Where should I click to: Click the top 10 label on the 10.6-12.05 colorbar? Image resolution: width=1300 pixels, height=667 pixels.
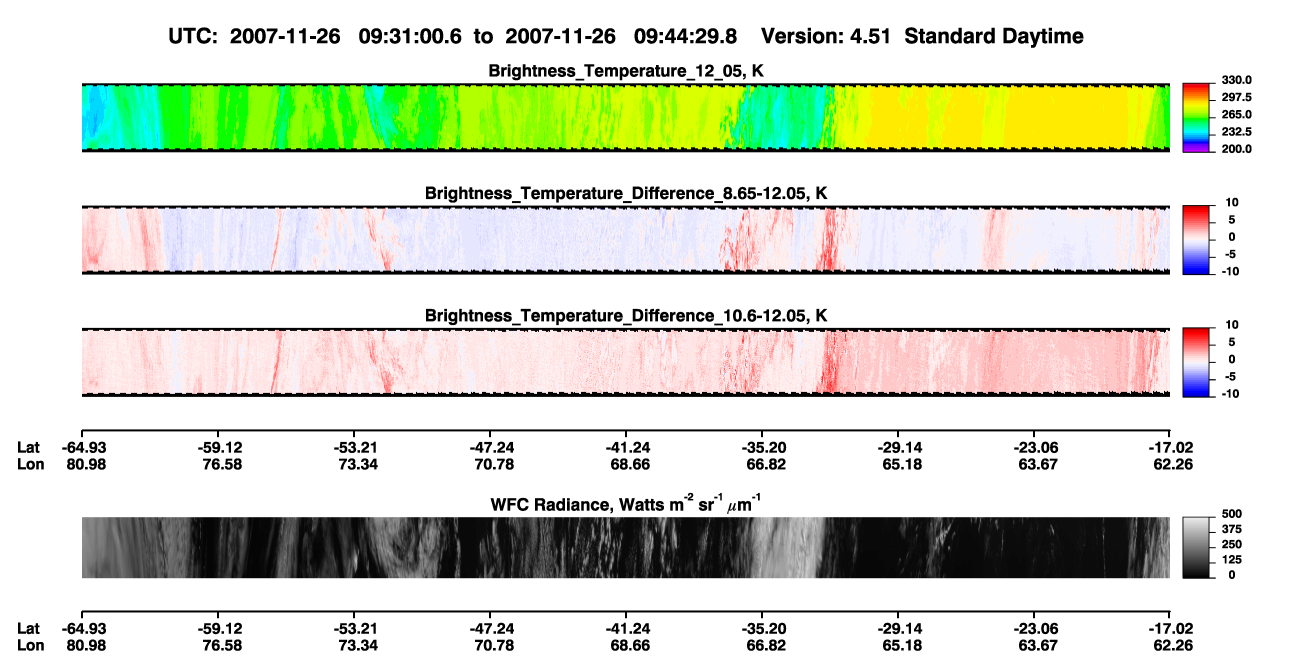point(1233,324)
